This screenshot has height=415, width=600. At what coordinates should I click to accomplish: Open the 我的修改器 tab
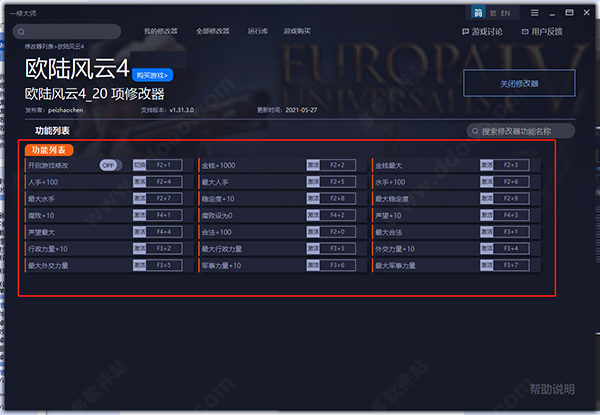[161, 31]
